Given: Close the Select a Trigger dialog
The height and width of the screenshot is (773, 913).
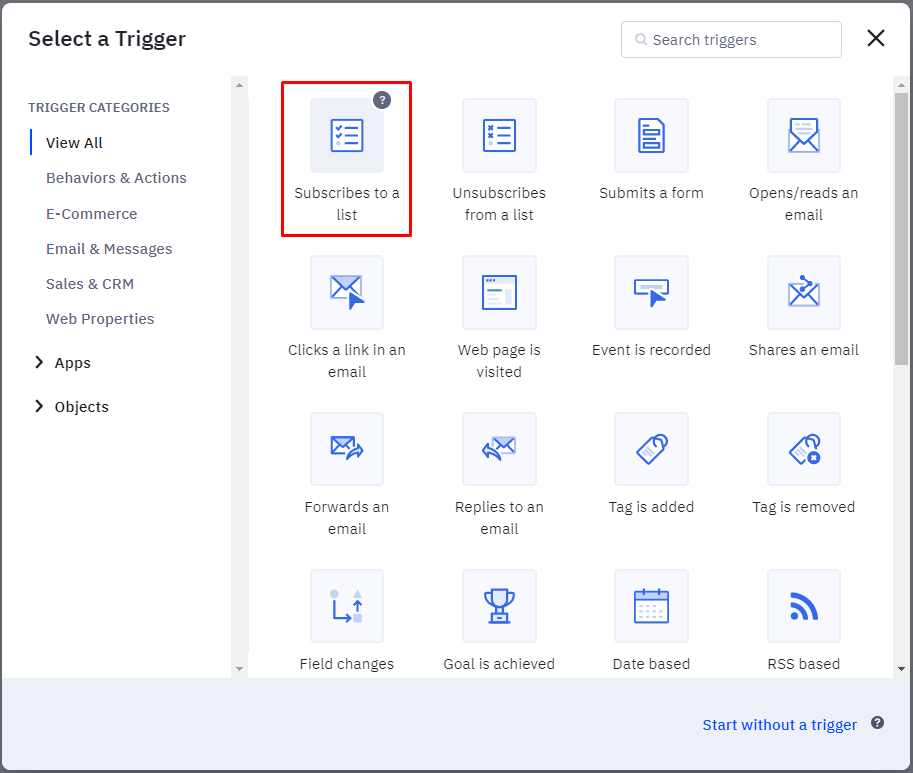Looking at the screenshot, I should (x=876, y=39).
